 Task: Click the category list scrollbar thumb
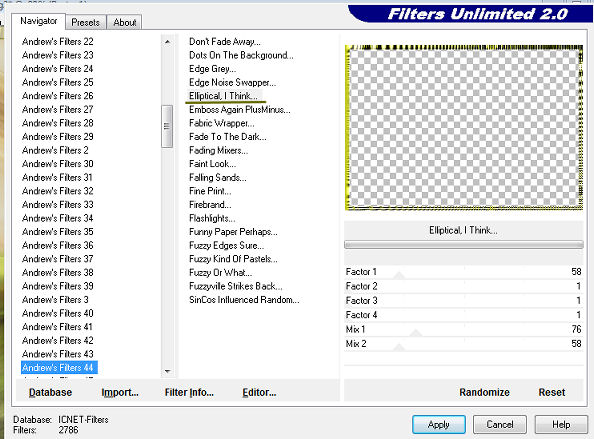tap(167, 126)
